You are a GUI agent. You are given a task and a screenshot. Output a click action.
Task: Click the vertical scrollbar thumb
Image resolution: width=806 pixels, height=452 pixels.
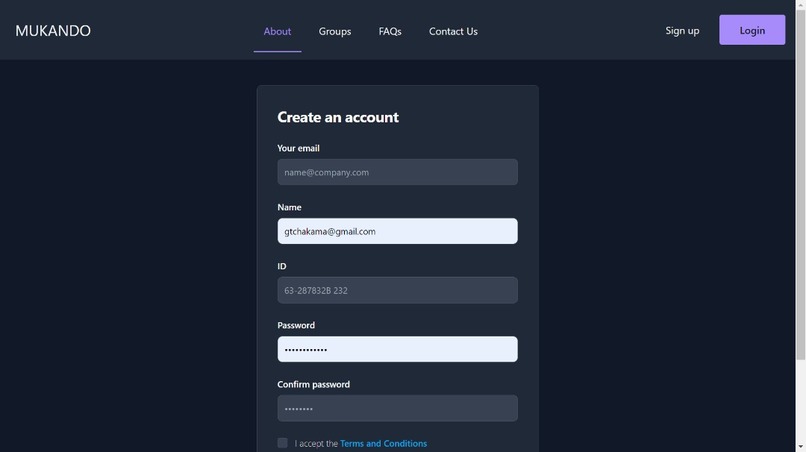coord(801,183)
